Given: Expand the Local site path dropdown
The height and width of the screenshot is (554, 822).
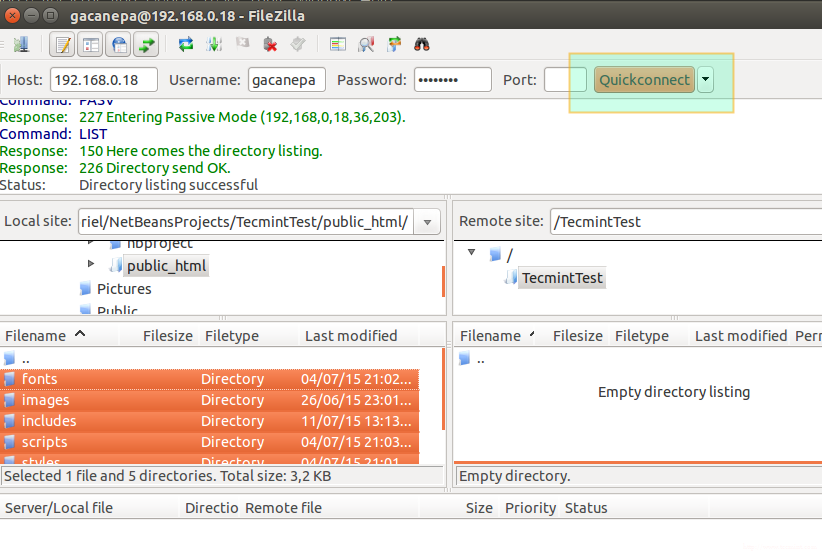Looking at the screenshot, I should pos(427,222).
